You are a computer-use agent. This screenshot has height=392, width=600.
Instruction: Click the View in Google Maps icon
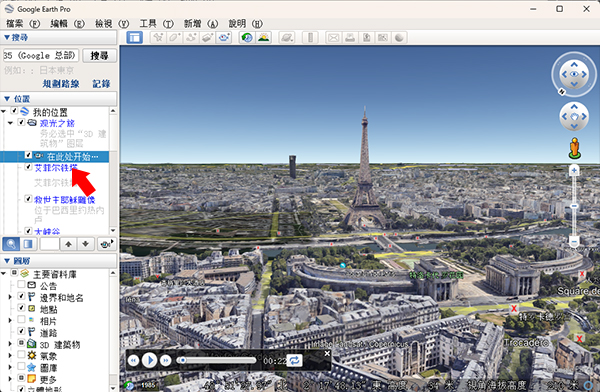tap(383, 38)
